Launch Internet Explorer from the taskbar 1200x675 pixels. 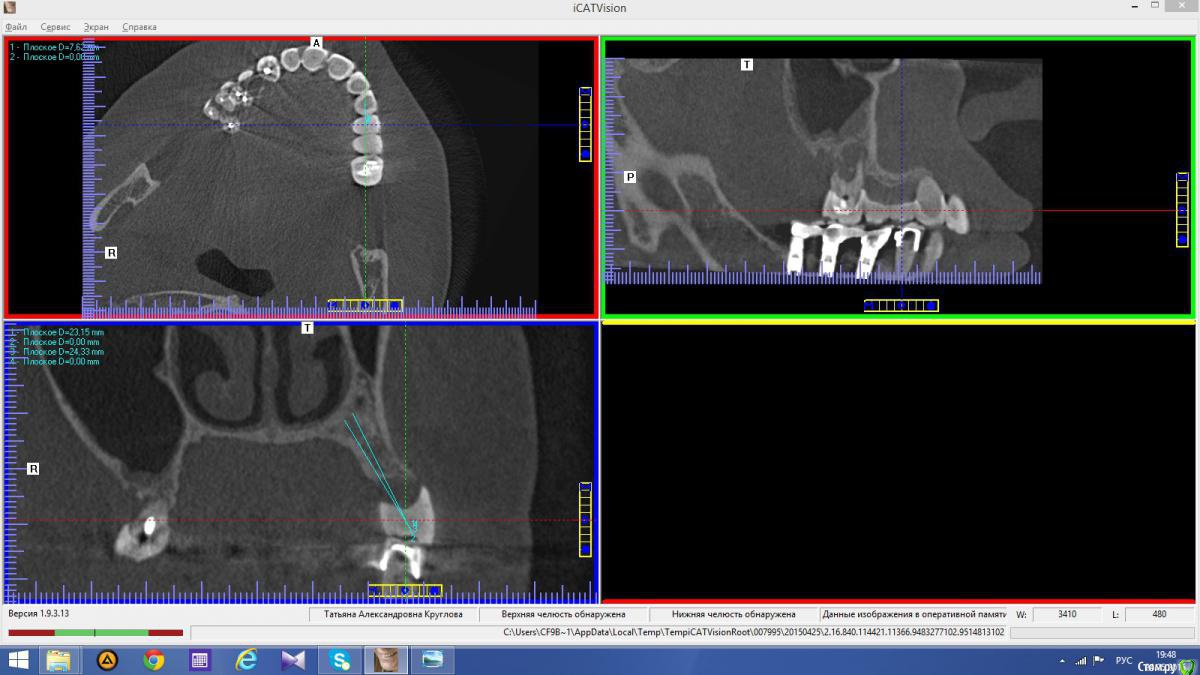(x=246, y=660)
